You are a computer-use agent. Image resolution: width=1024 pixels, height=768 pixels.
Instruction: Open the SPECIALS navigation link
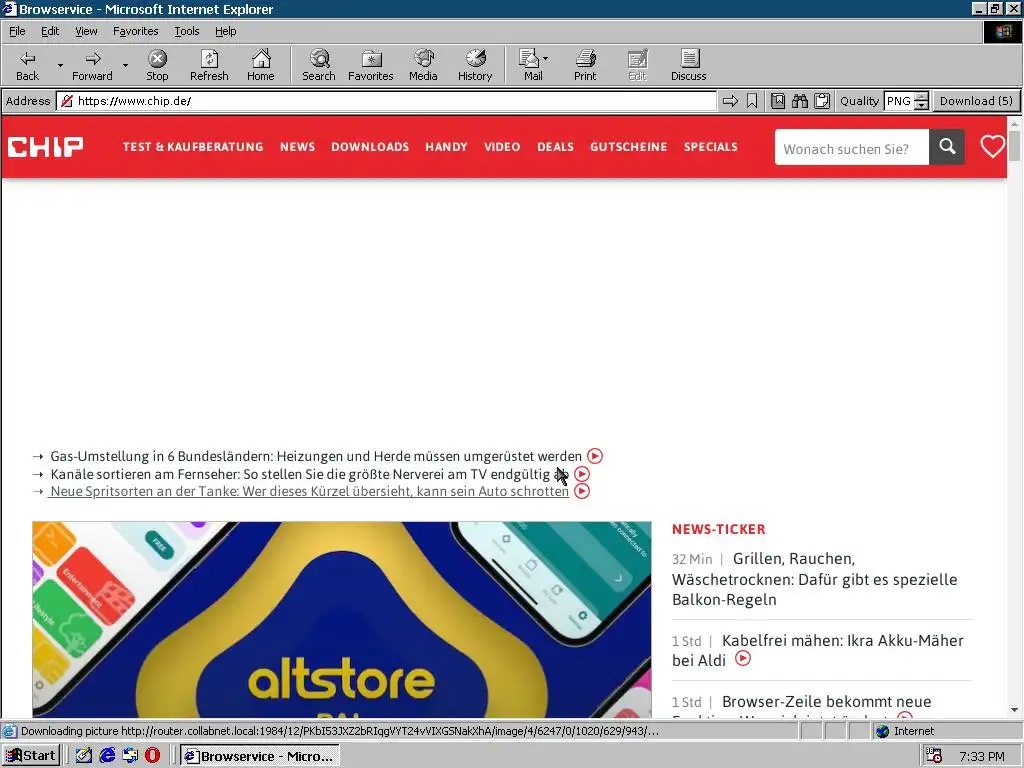[711, 147]
